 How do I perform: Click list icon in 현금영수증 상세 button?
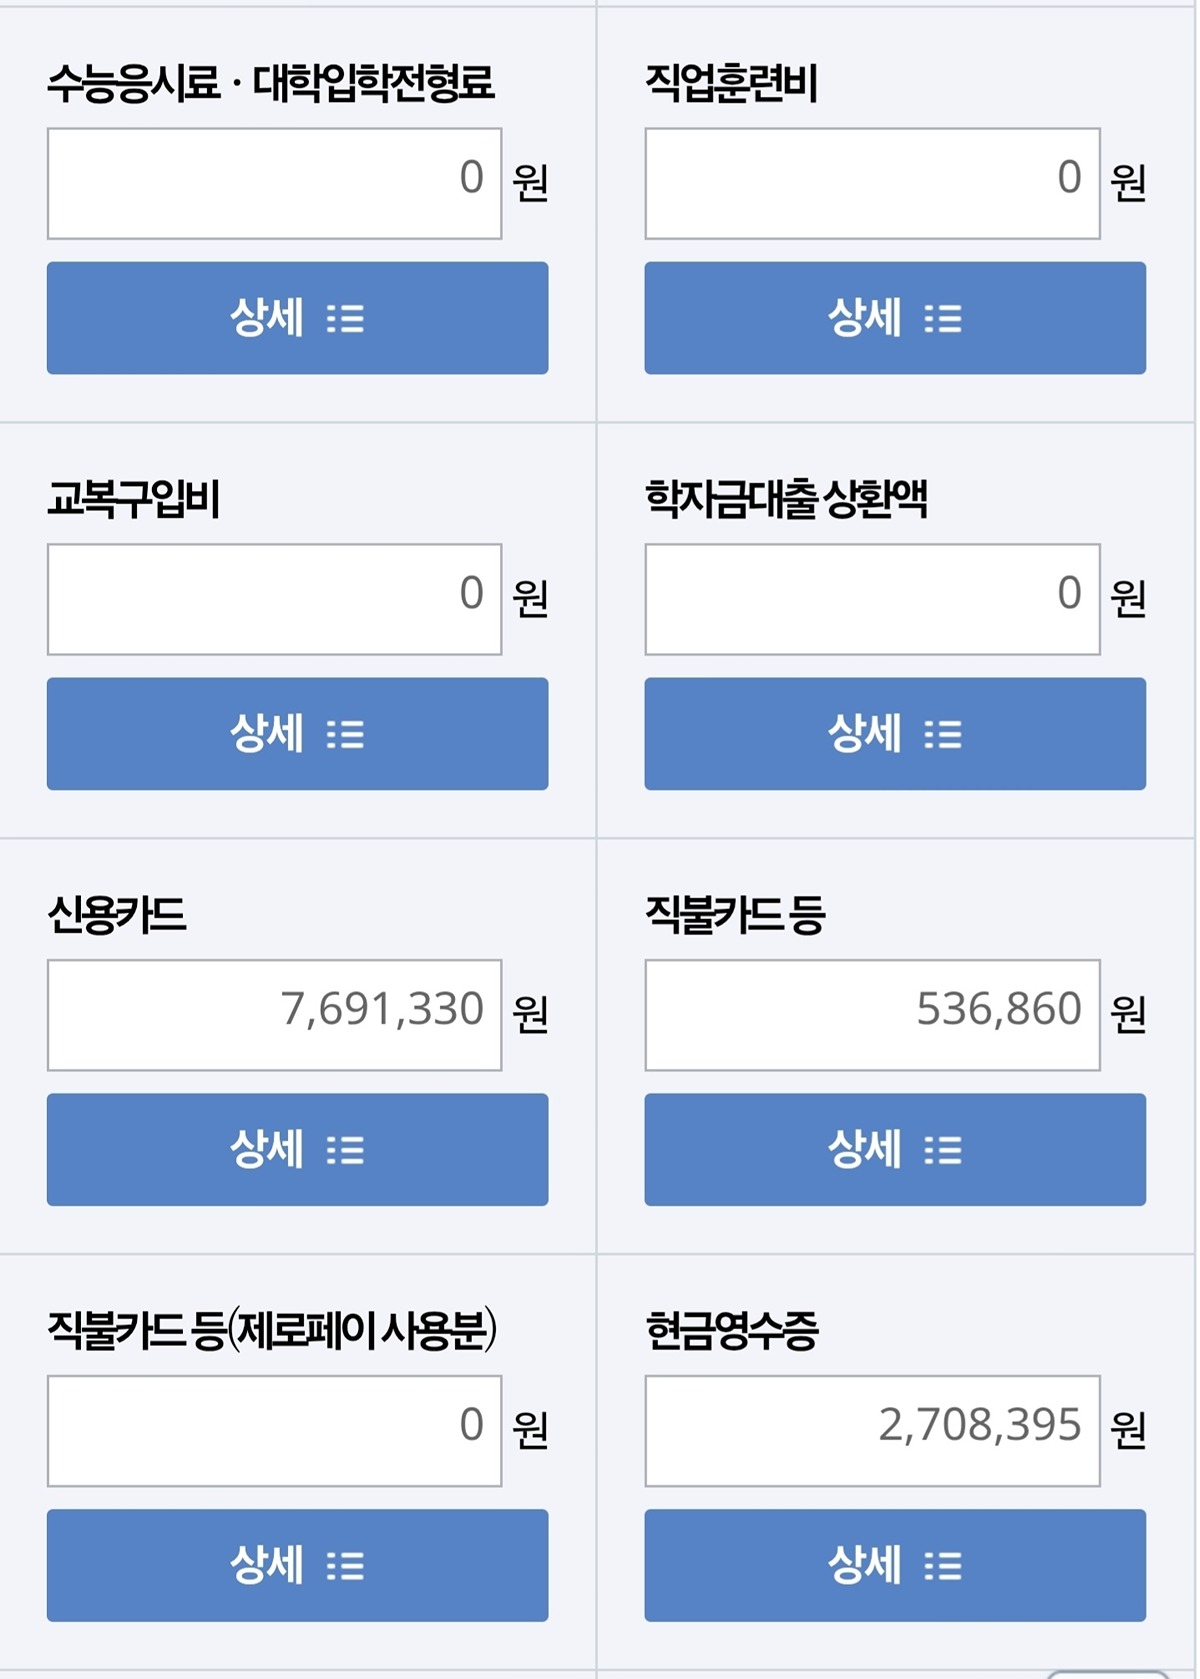point(943,1567)
